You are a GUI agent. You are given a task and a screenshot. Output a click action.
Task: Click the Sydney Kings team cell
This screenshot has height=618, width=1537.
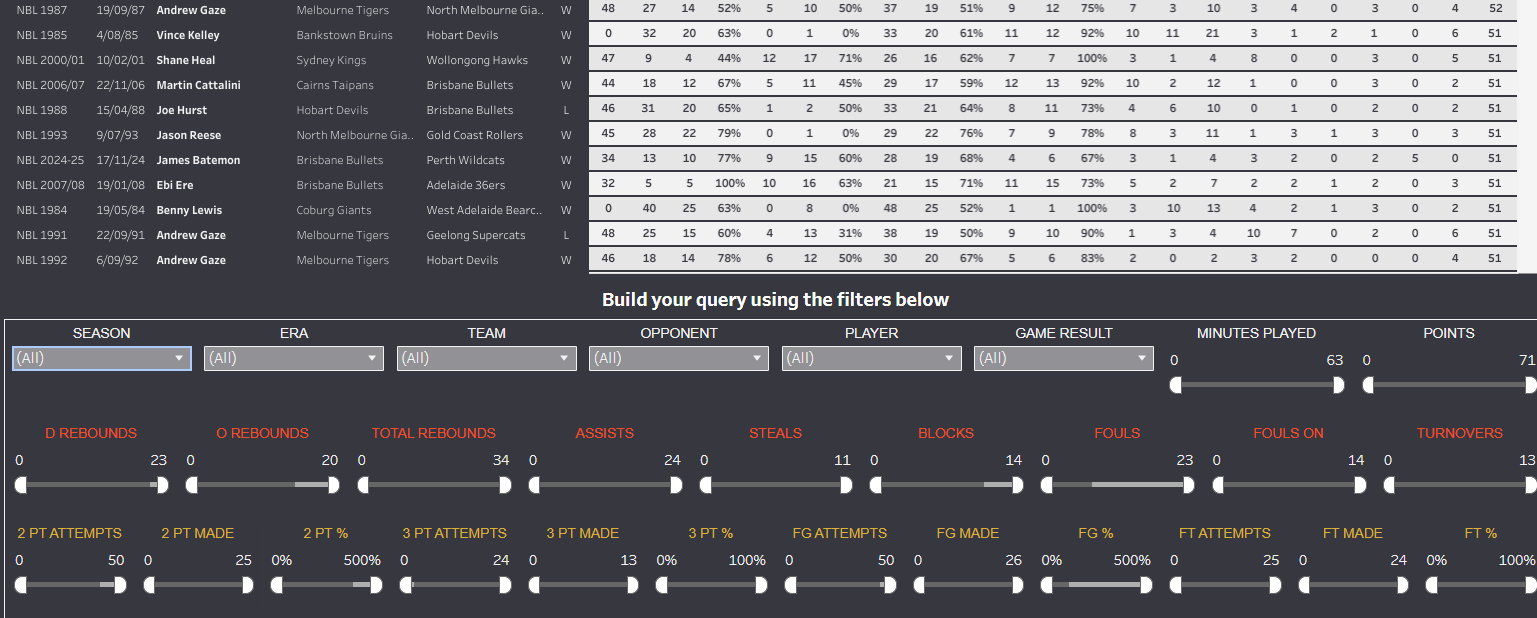click(332, 60)
